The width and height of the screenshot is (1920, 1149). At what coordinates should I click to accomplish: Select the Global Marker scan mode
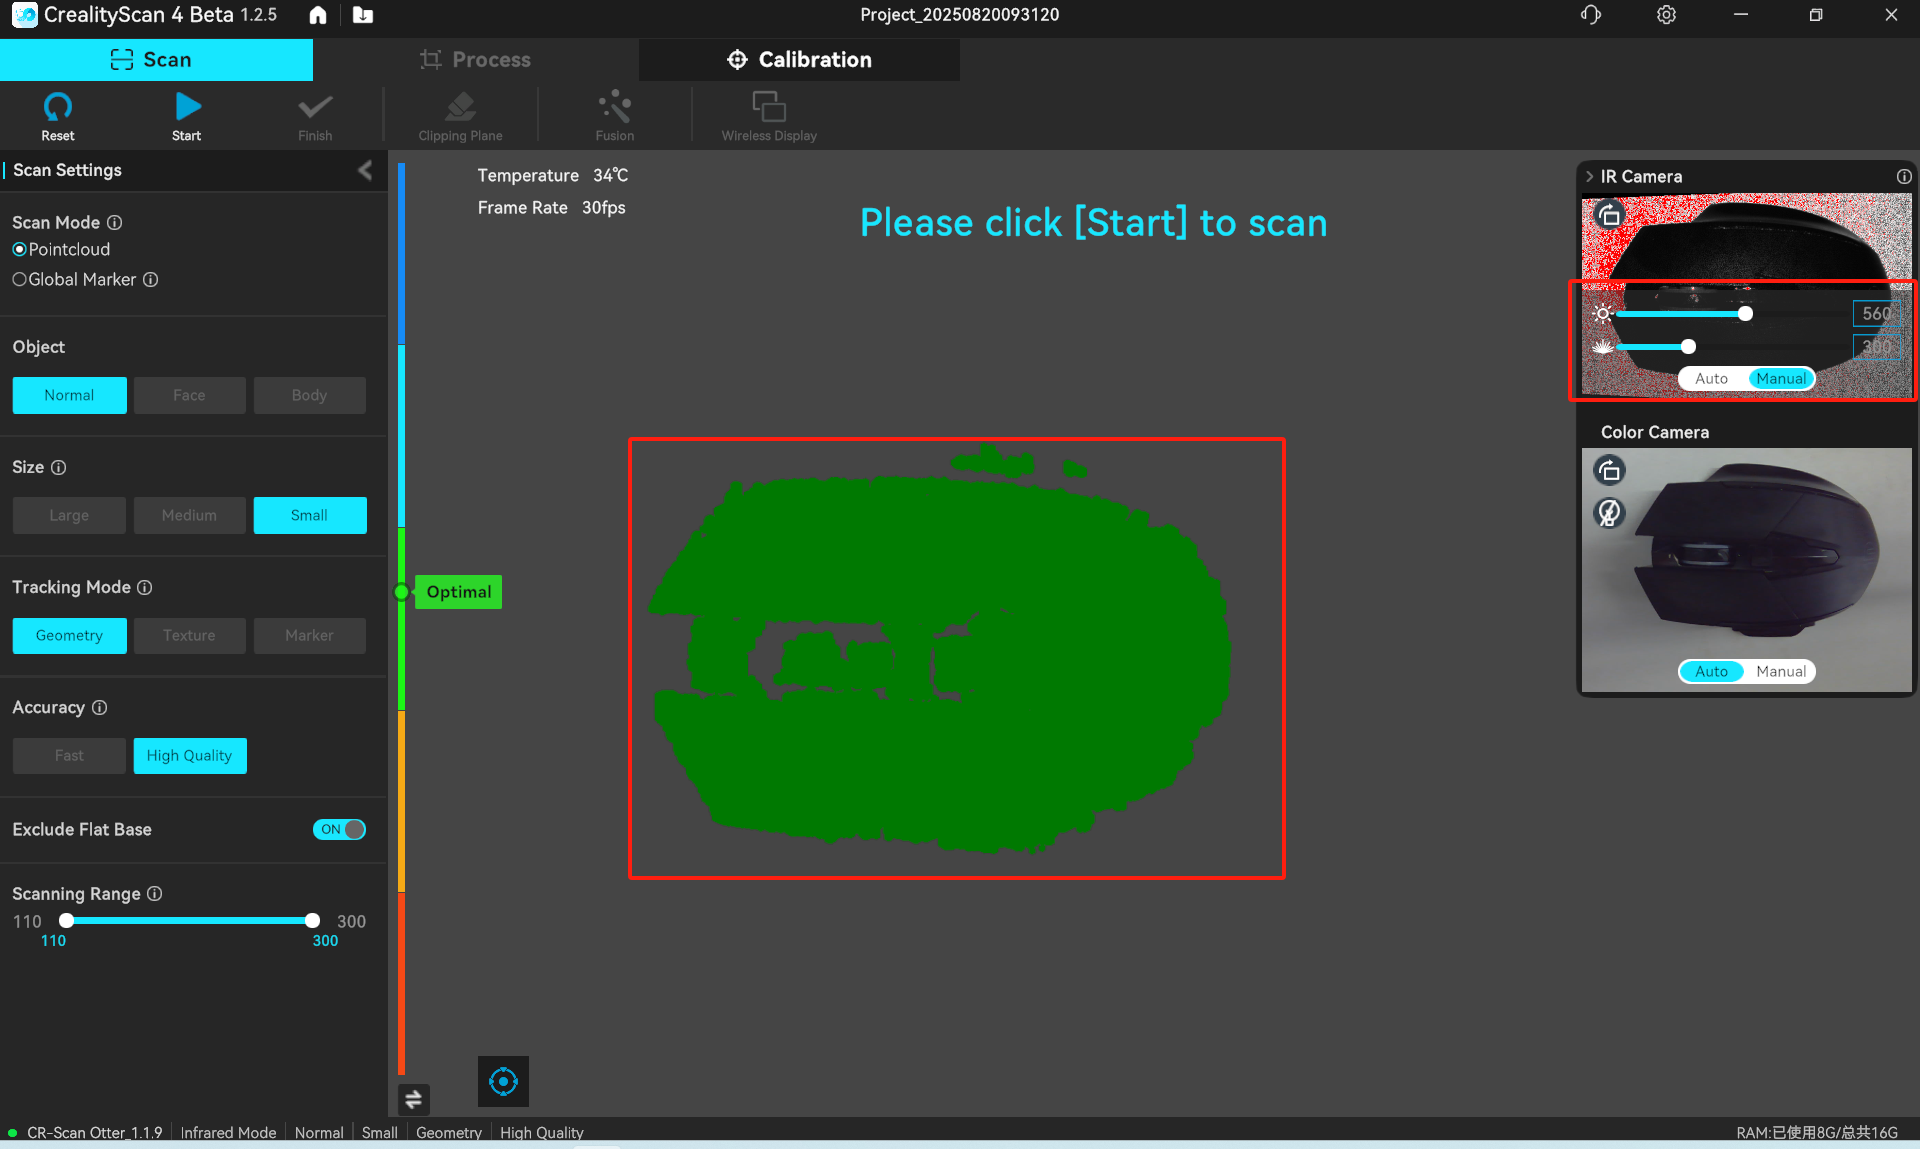tap(20, 280)
